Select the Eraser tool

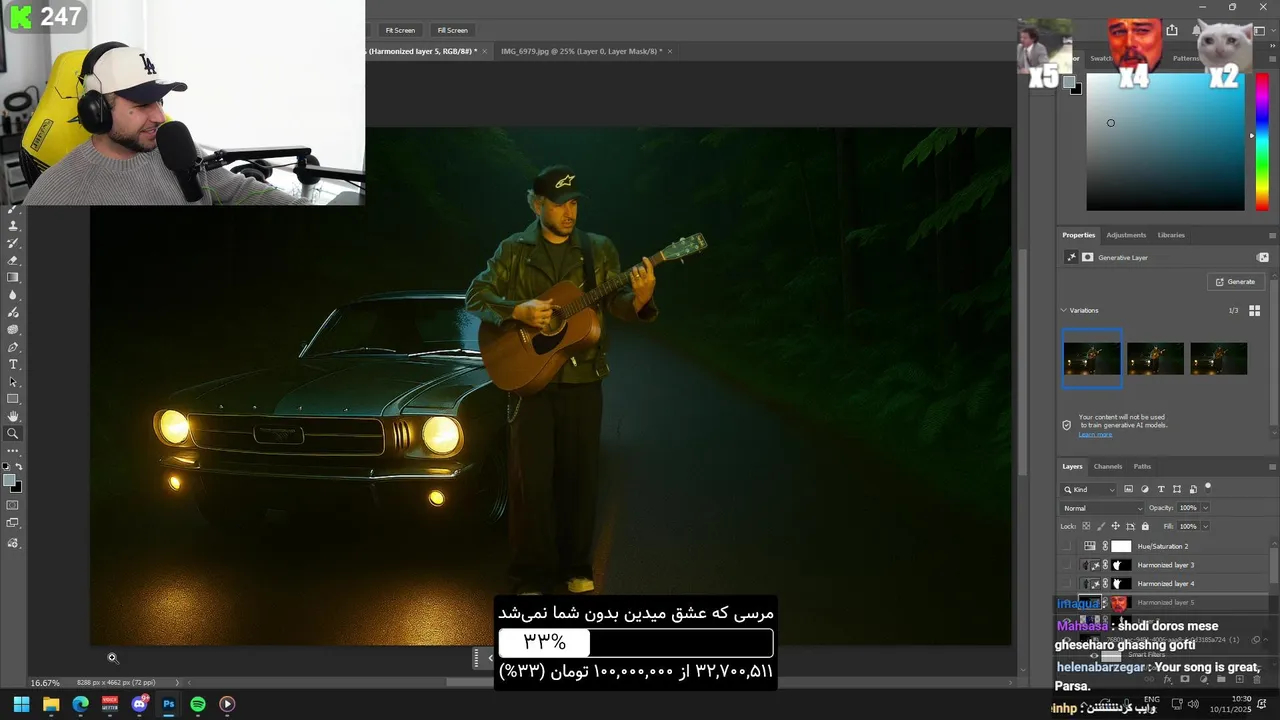point(13,260)
